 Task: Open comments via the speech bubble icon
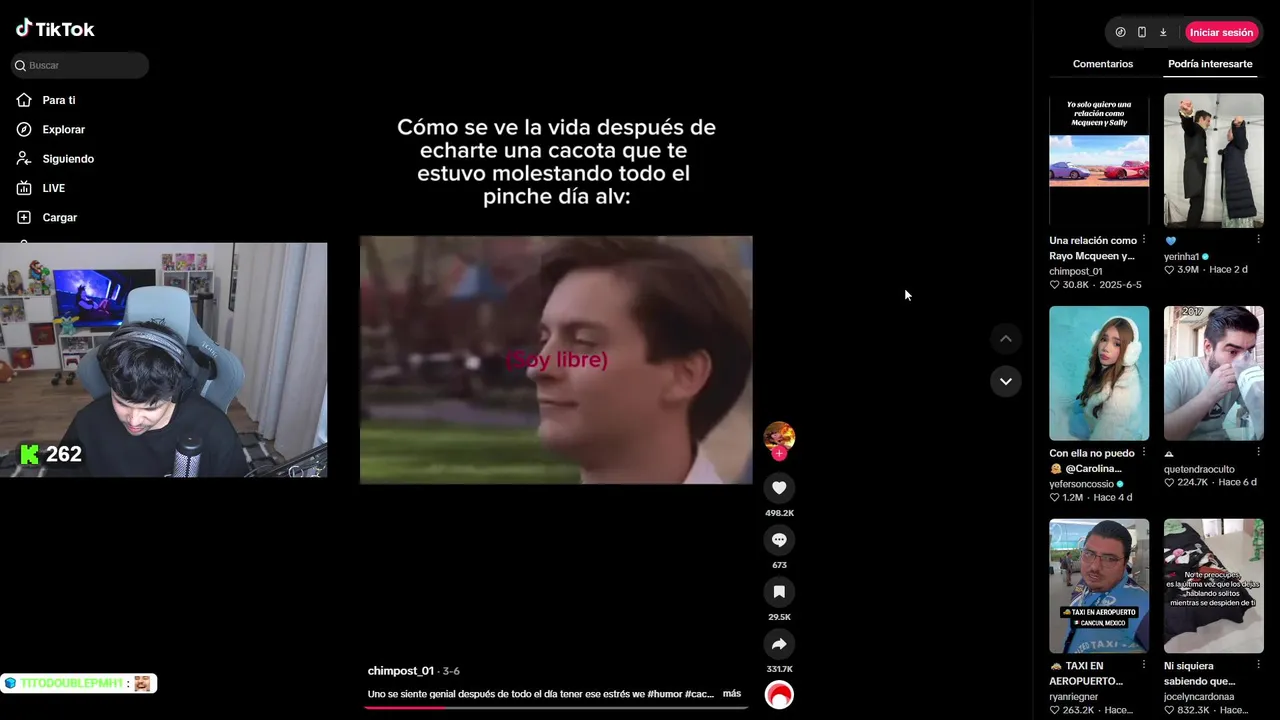pyautogui.click(x=779, y=540)
